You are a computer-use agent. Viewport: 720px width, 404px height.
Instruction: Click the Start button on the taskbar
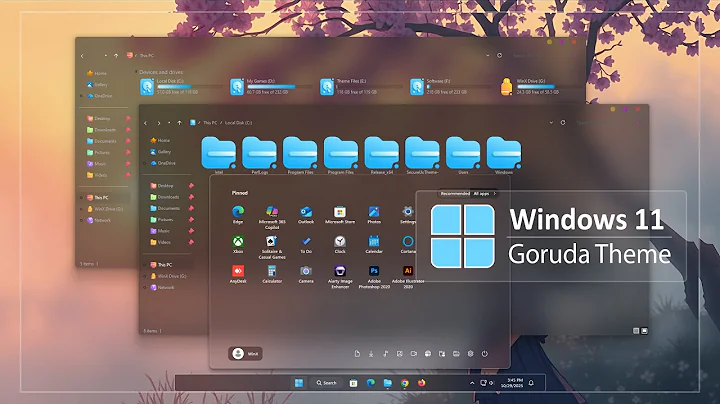pos(299,383)
